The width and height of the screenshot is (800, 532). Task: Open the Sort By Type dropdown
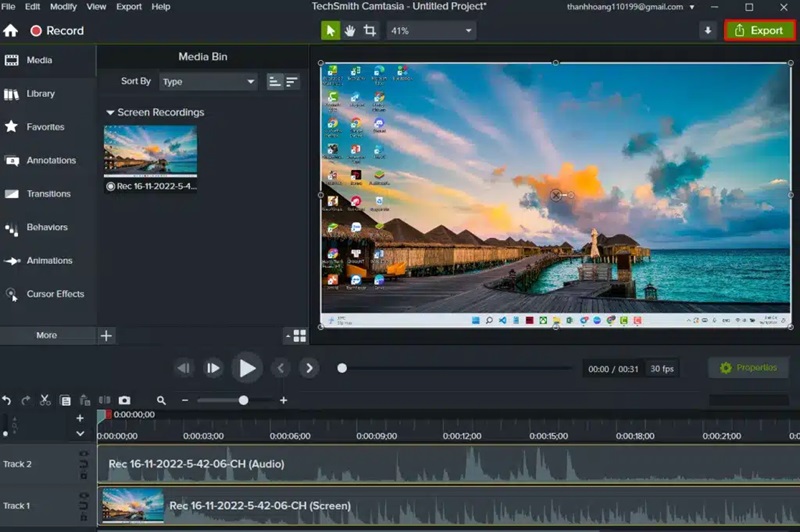pyautogui.click(x=207, y=82)
